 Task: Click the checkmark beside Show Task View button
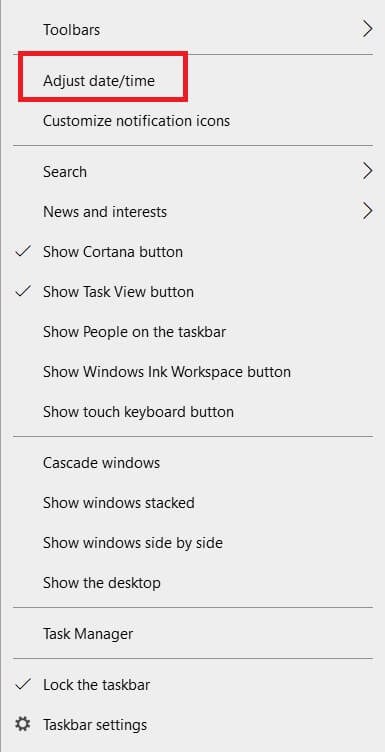(x=23, y=291)
